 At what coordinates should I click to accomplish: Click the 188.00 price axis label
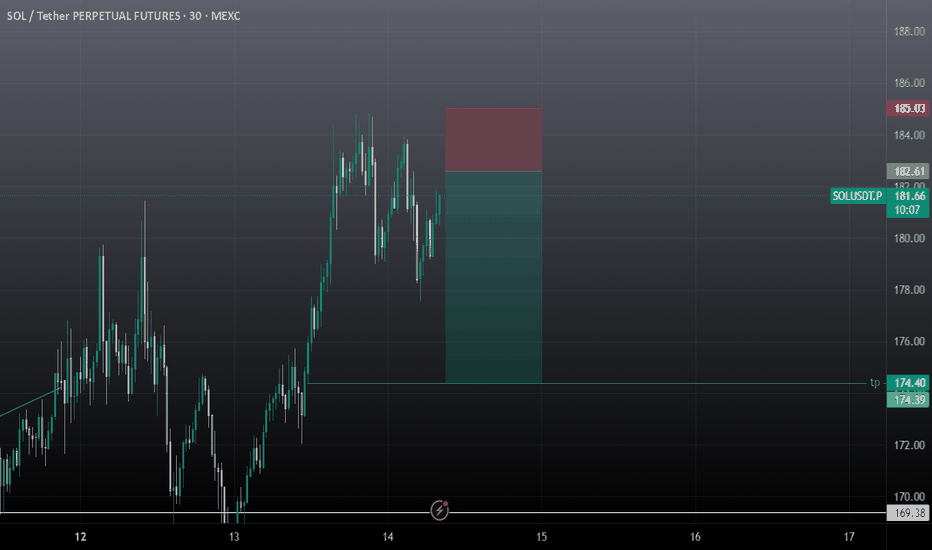909,32
